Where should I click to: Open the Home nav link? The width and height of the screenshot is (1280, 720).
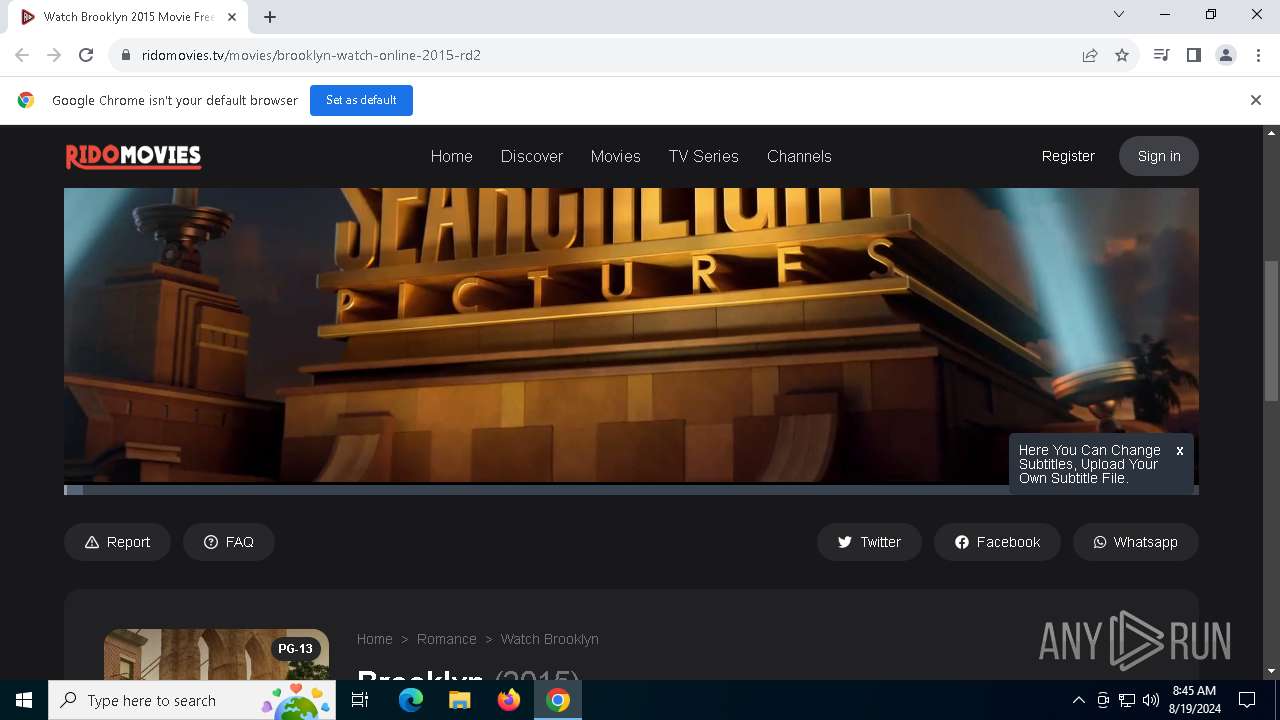(451, 156)
